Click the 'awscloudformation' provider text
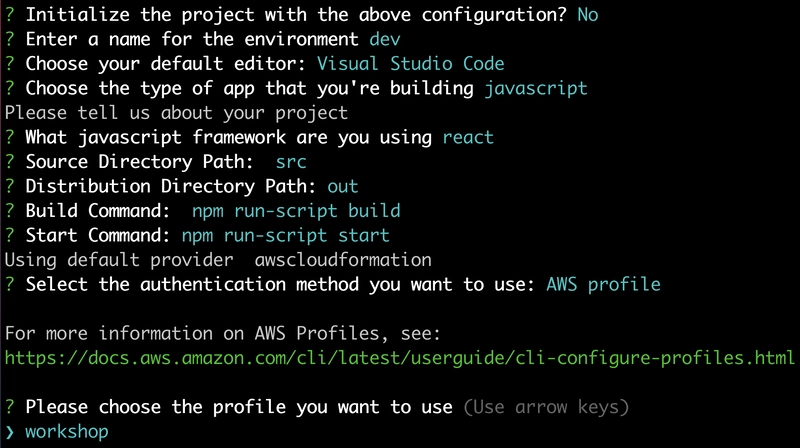The width and height of the screenshot is (800, 448). (343, 260)
